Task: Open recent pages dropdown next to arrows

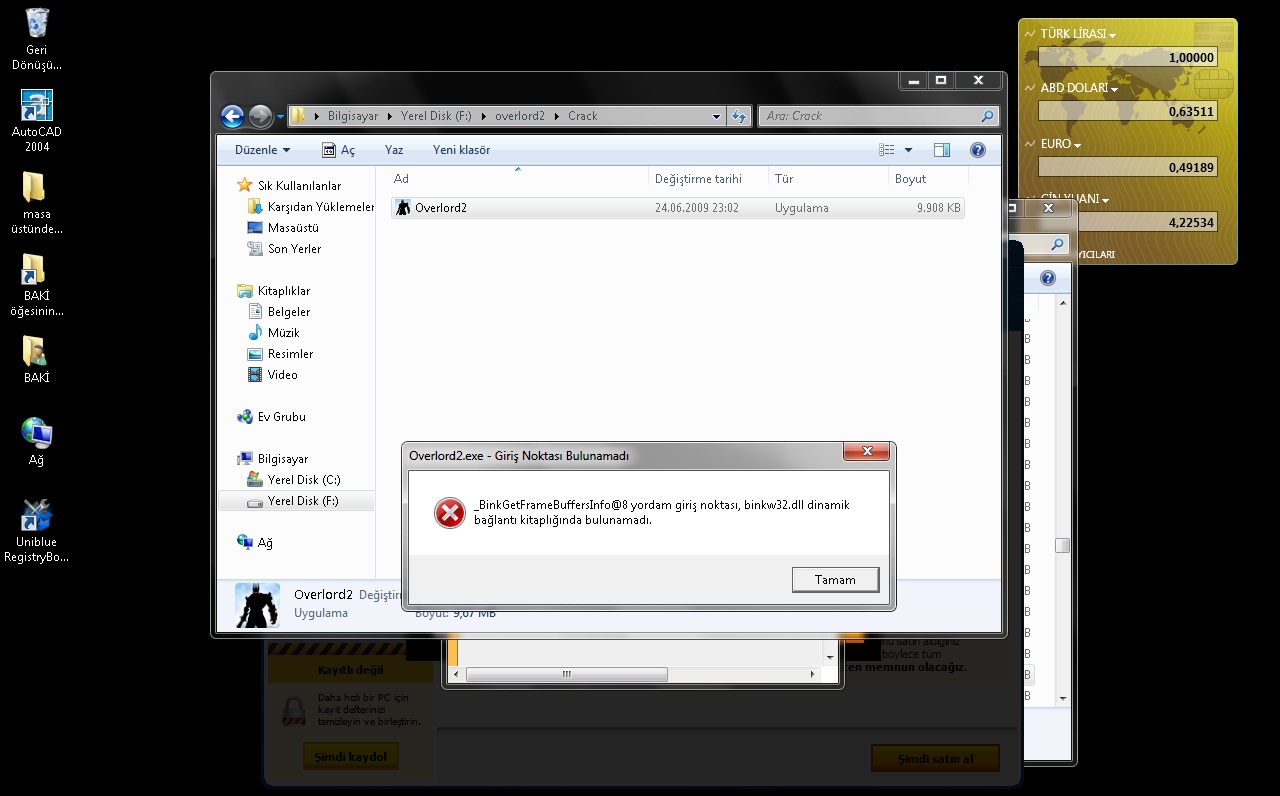Action: pyautogui.click(x=280, y=117)
